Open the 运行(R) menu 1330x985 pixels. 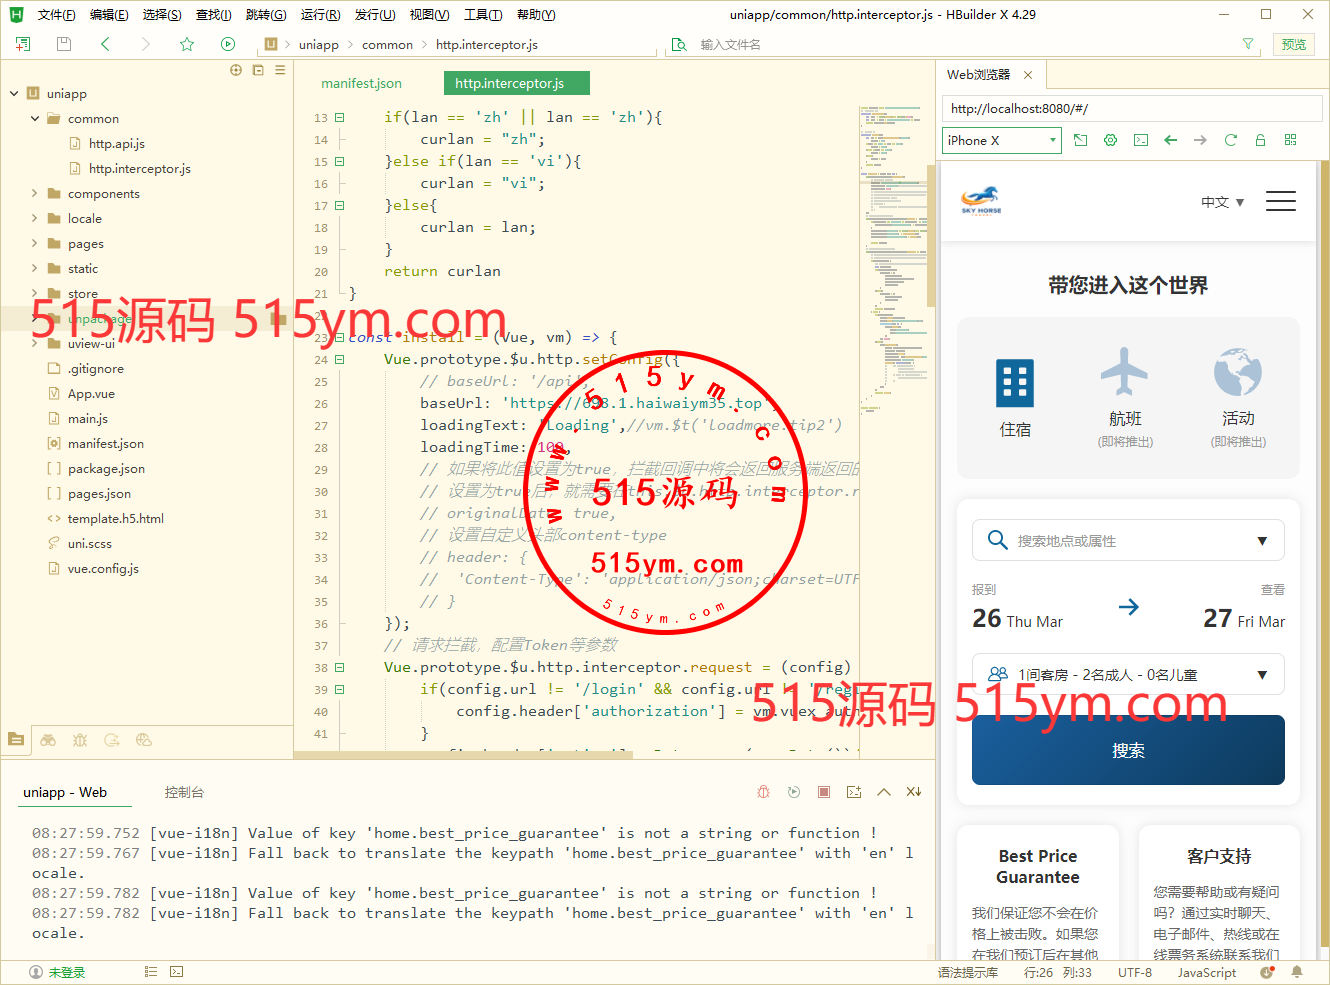click(320, 15)
